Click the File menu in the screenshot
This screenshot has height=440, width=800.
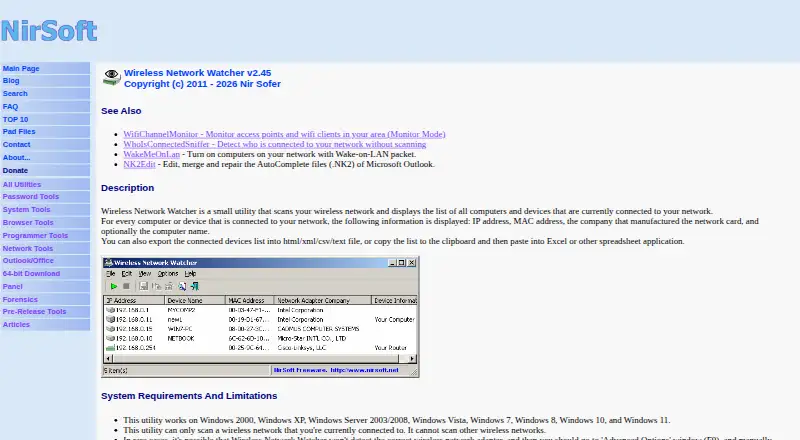(x=110, y=274)
